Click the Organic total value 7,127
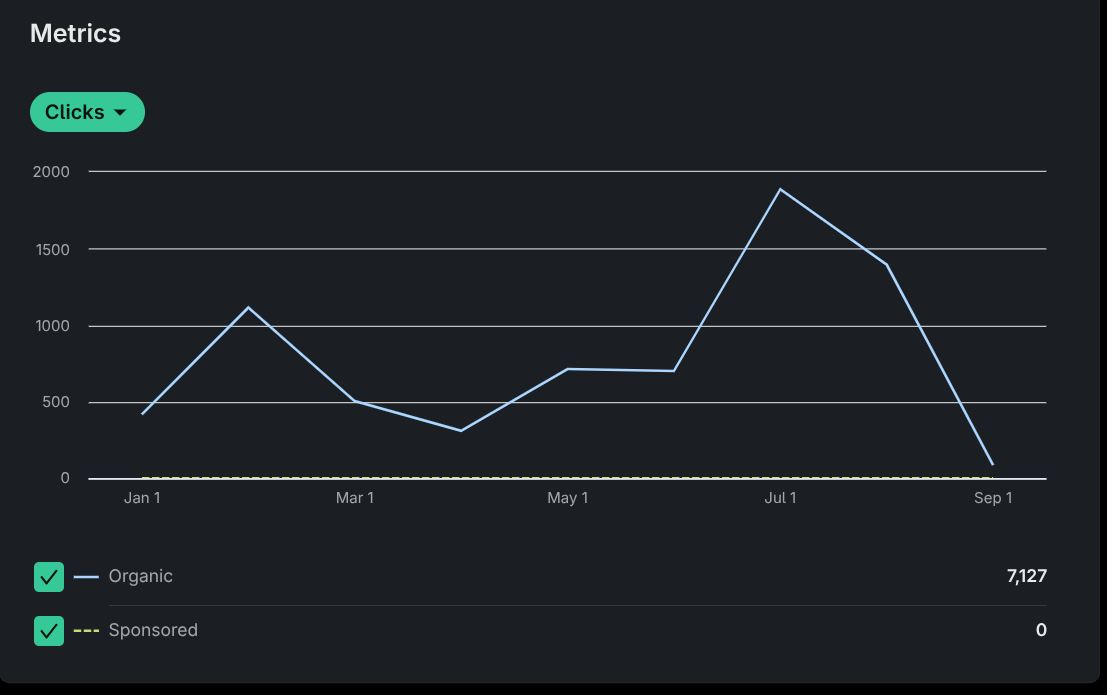The width and height of the screenshot is (1107, 695). [1026, 576]
